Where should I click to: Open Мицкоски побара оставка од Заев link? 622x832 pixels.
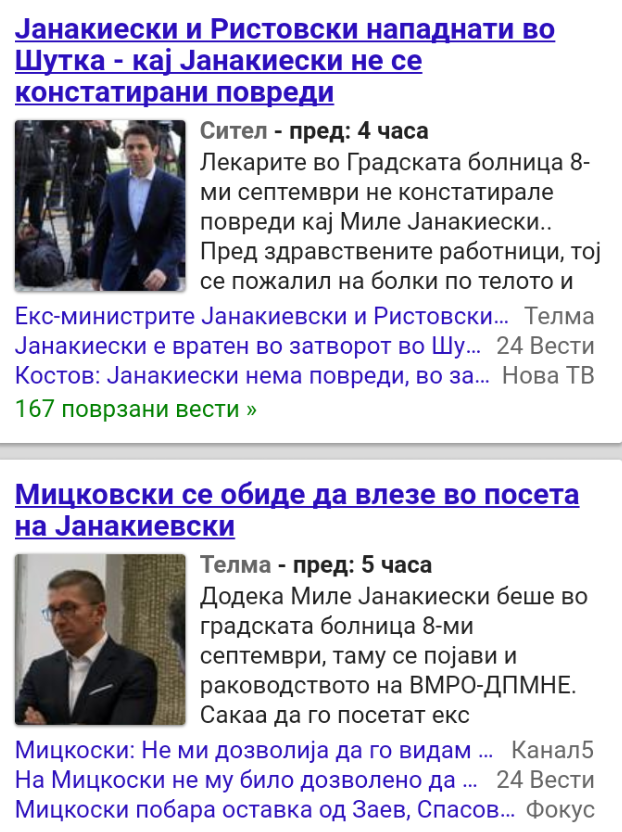[265, 810]
